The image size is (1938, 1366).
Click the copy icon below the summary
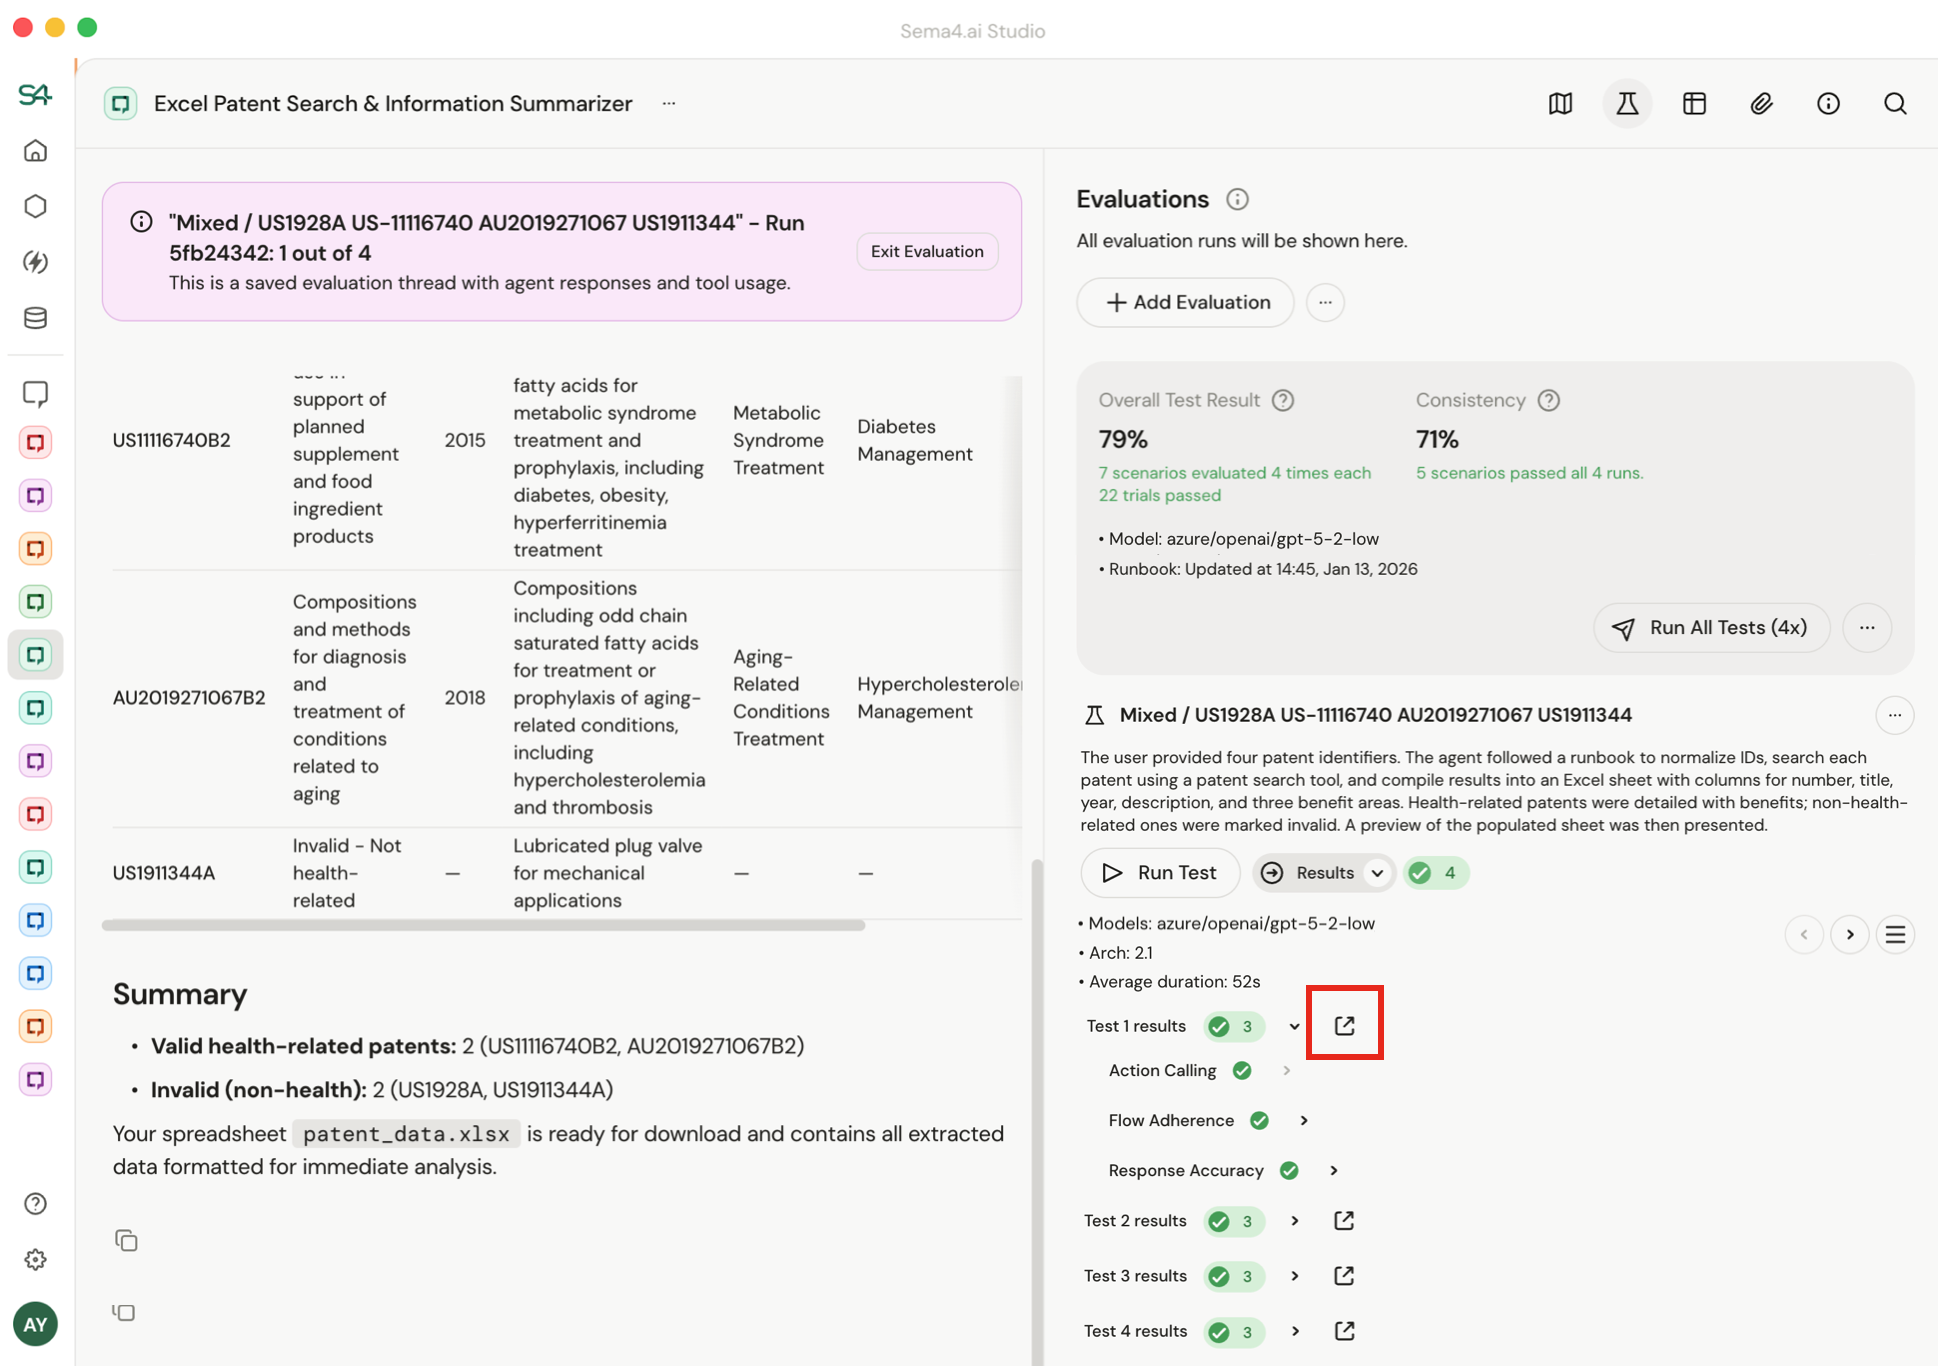point(126,1240)
